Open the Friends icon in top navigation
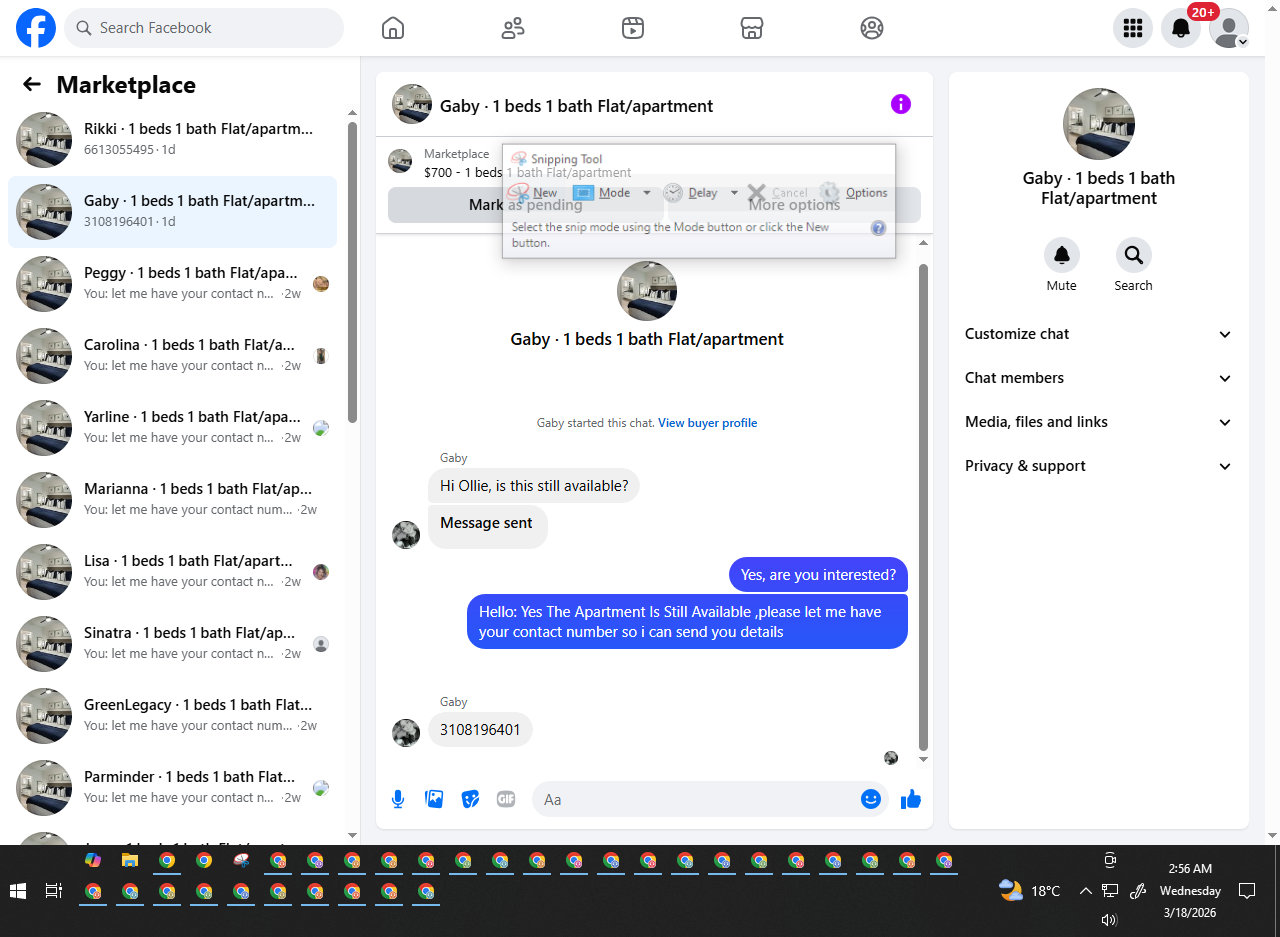Screen dimensions: 1280x937 tap(513, 28)
